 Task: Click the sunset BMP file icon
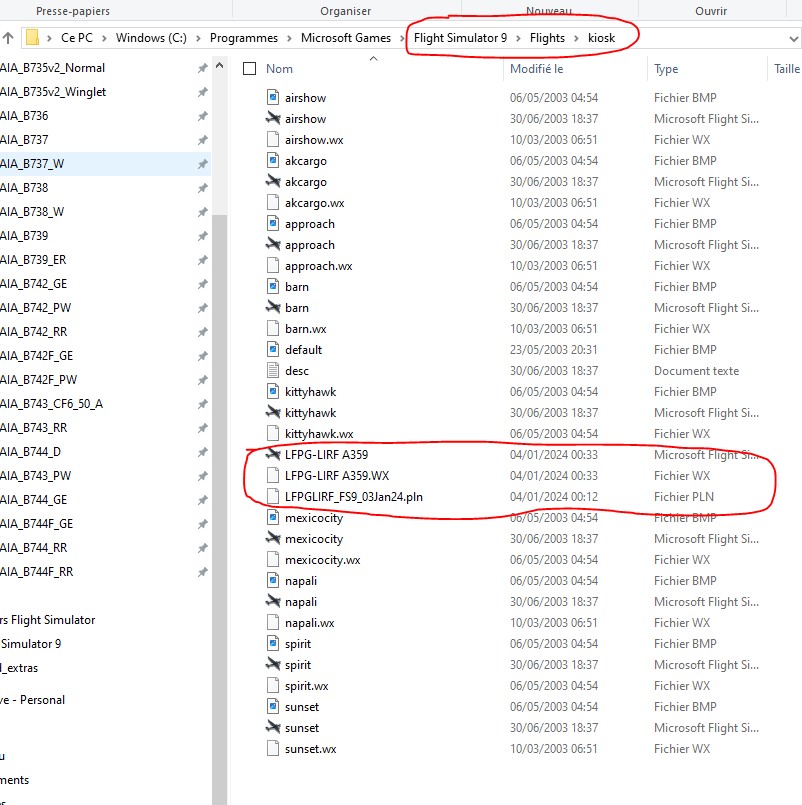(x=273, y=706)
